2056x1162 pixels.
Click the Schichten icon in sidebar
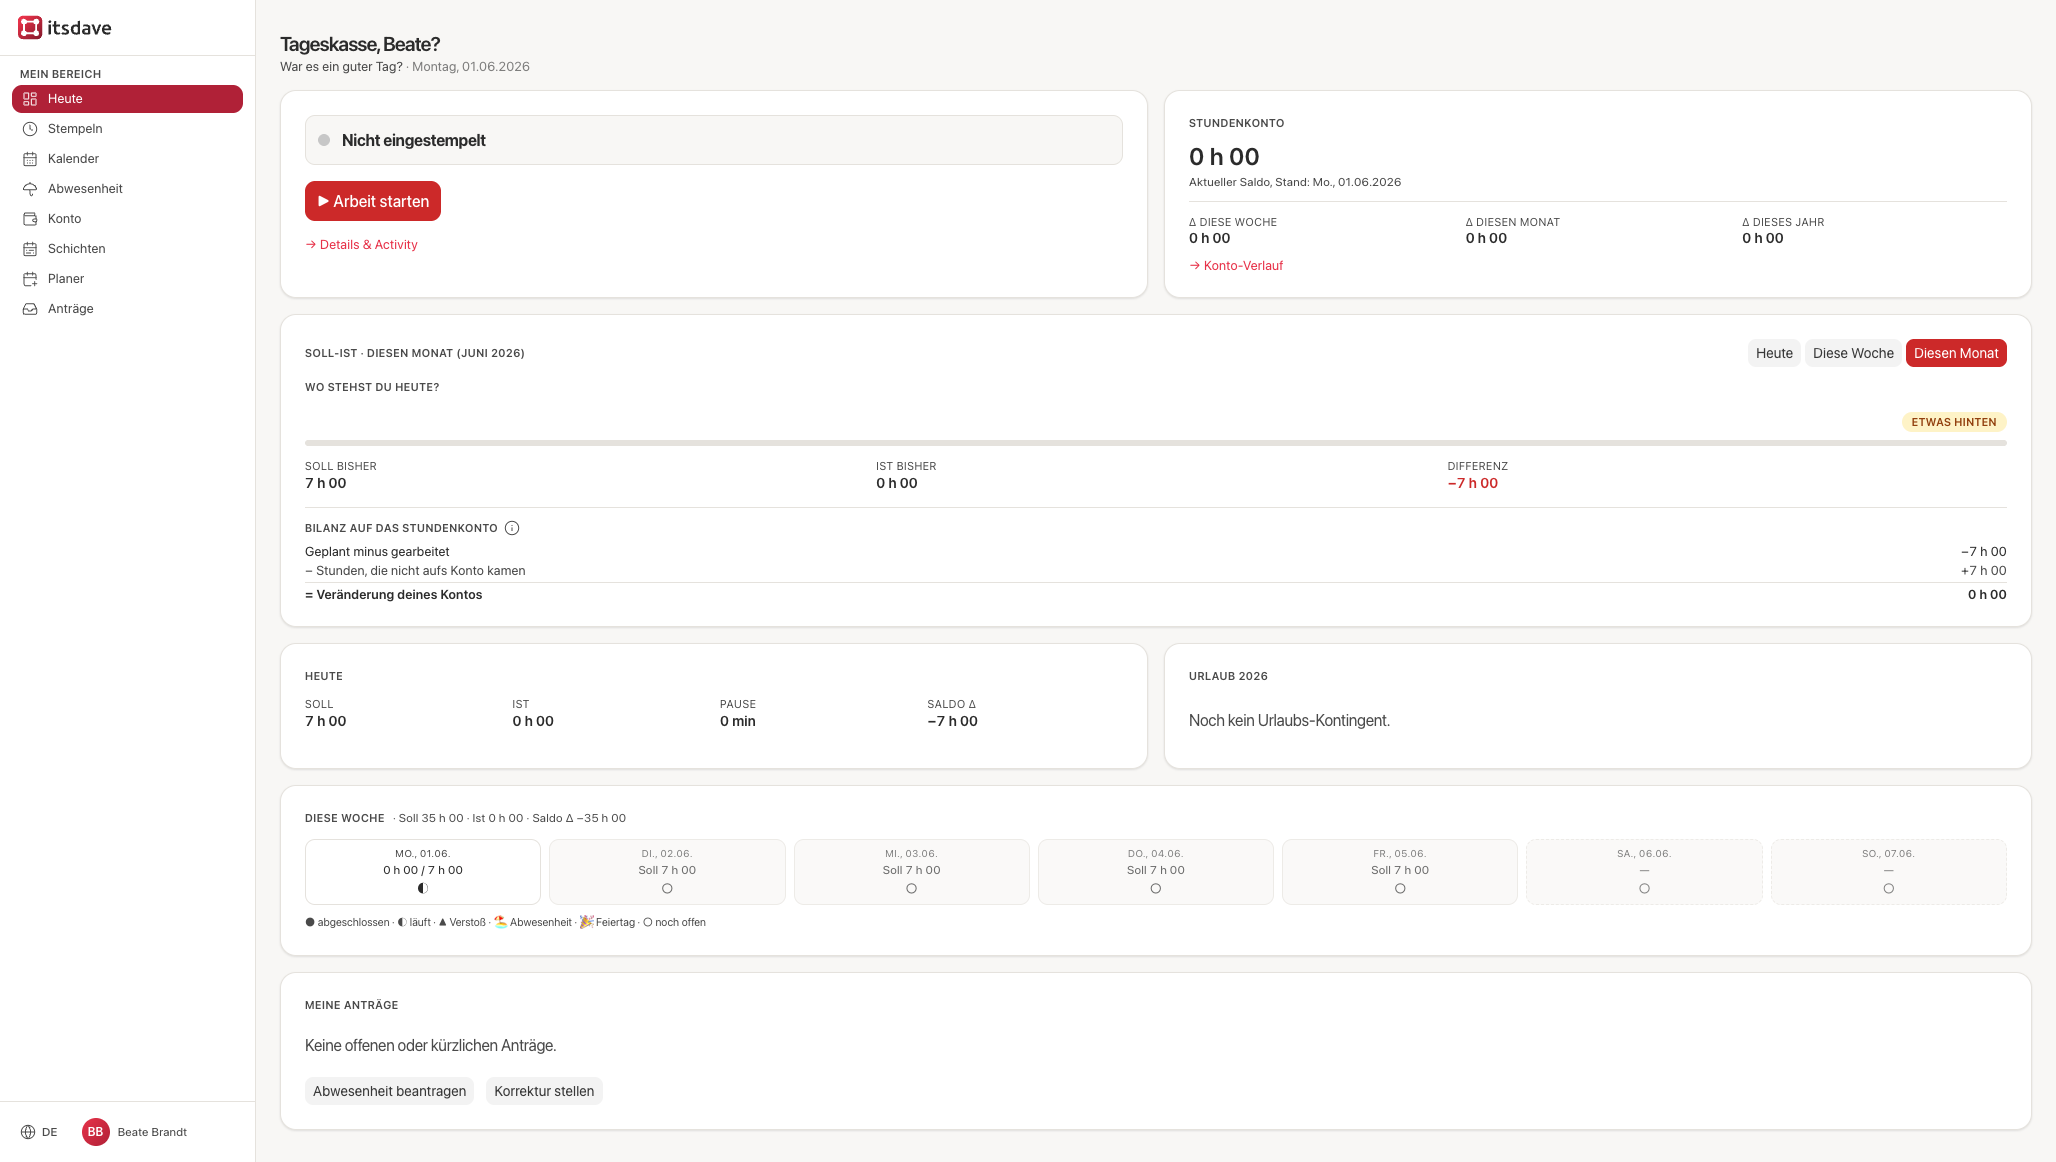(x=30, y=249)
